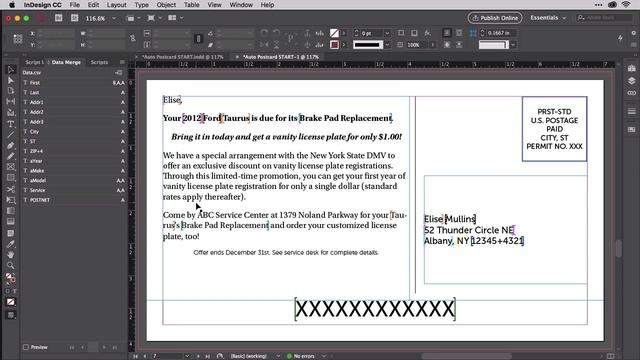
Task: Select the Gradient Feather tool
Action: click(x=11, y=222)
